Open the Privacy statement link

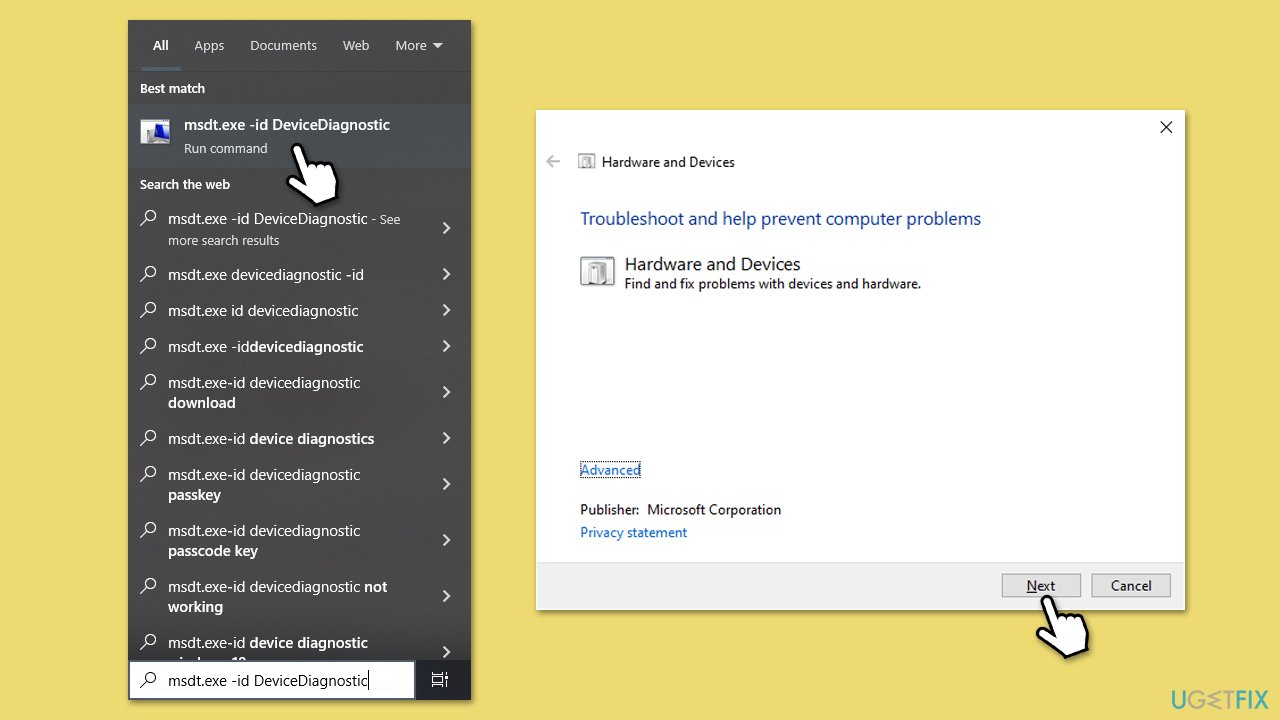(634, 533)
